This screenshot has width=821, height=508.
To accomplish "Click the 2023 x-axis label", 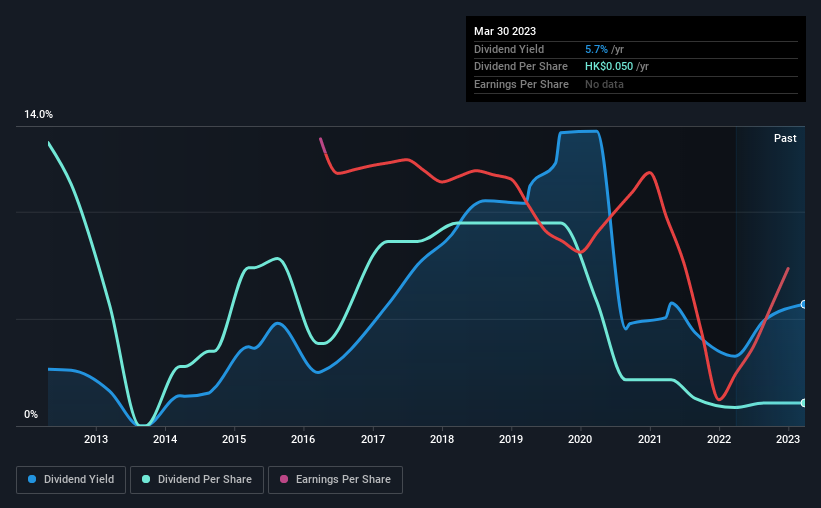I will click(788, 439).
